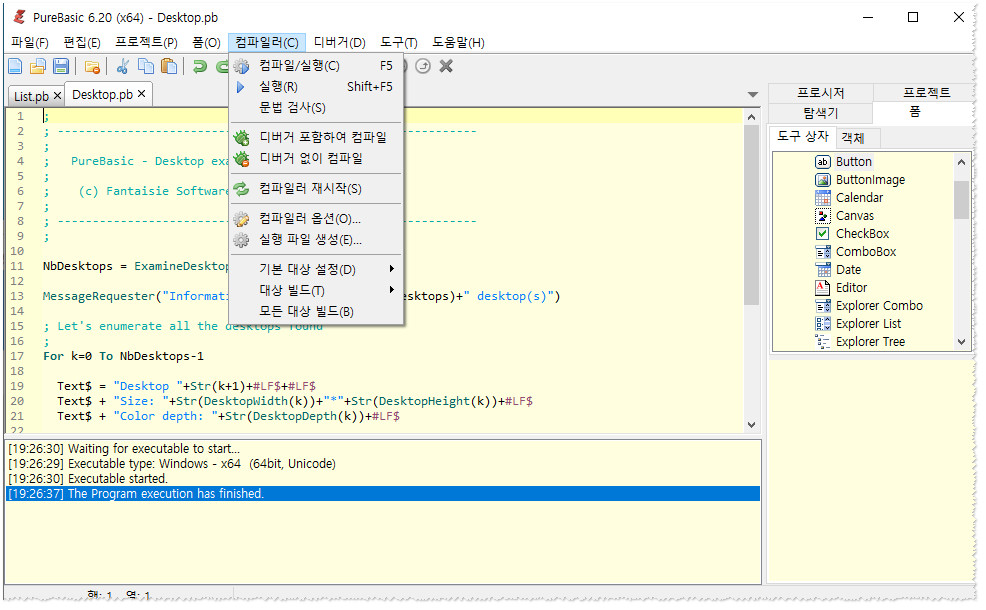The image size is (986, 610).
Task: Switch to the 프로시저 panel tab
Action: (821, 93)
